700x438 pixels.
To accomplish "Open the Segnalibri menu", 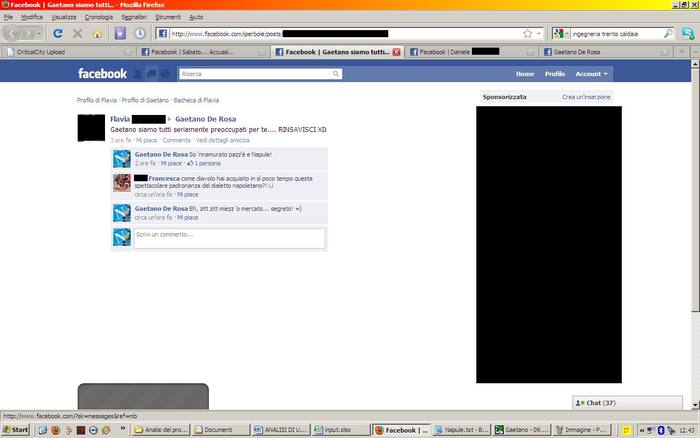I will (x=134, y=17).
